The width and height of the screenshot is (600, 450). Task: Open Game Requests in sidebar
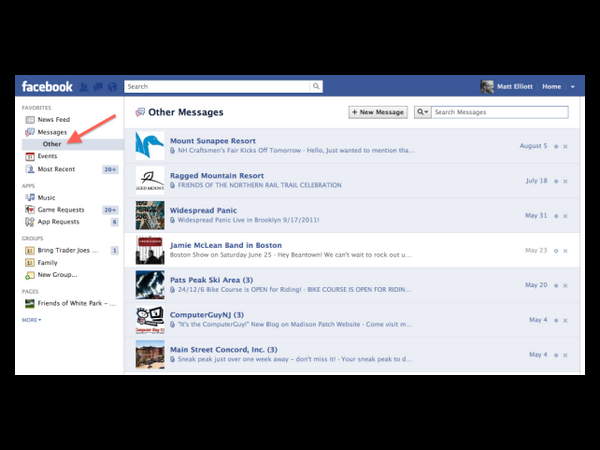(61, 210)
